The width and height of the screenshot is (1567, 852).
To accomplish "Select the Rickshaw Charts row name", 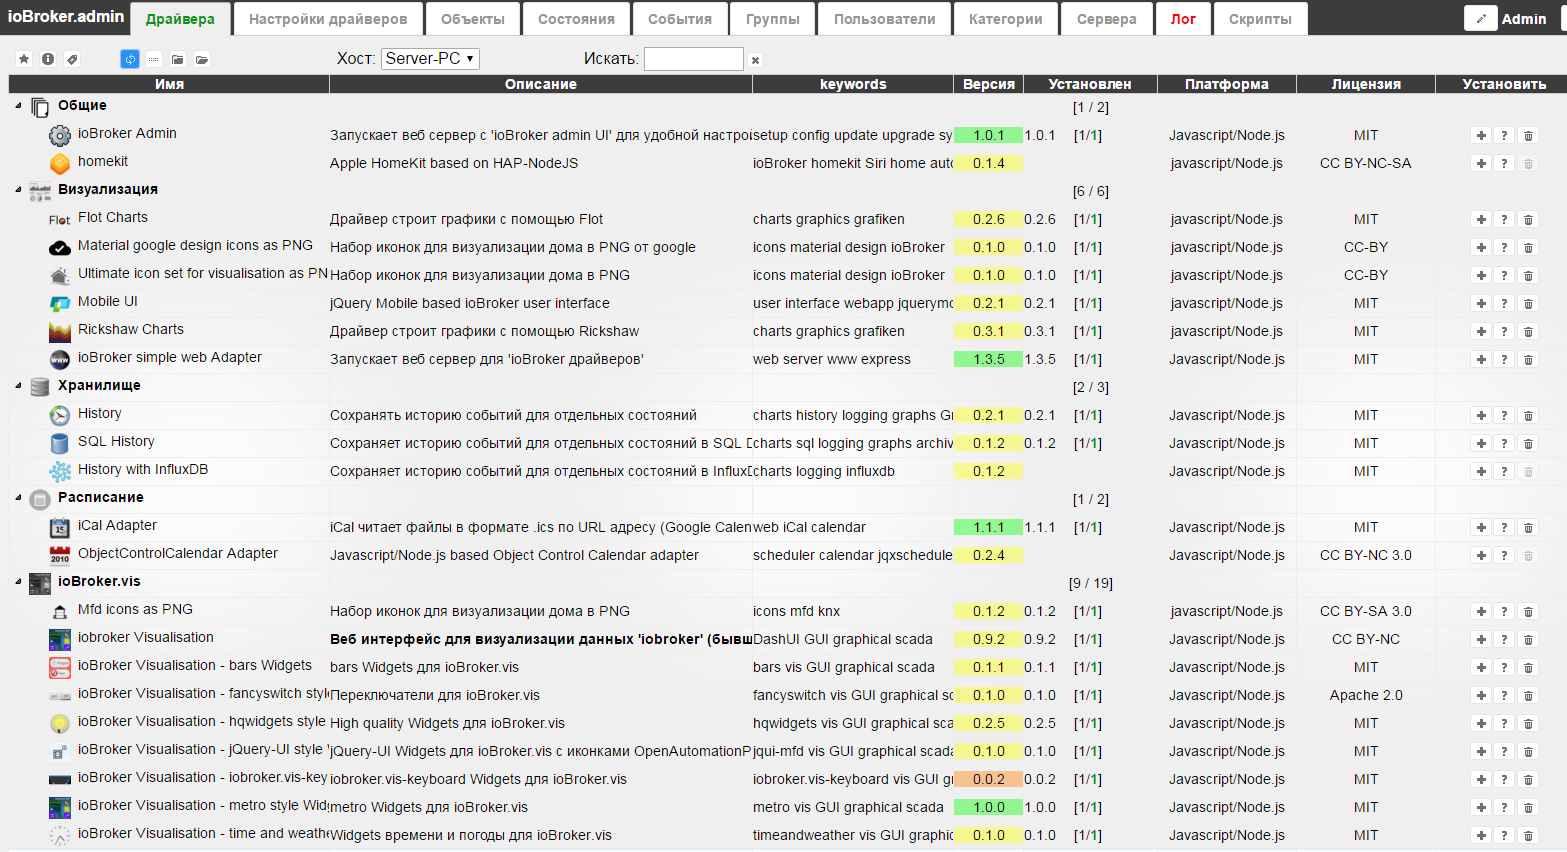I will pyautogui.click(x=131, y=329).
